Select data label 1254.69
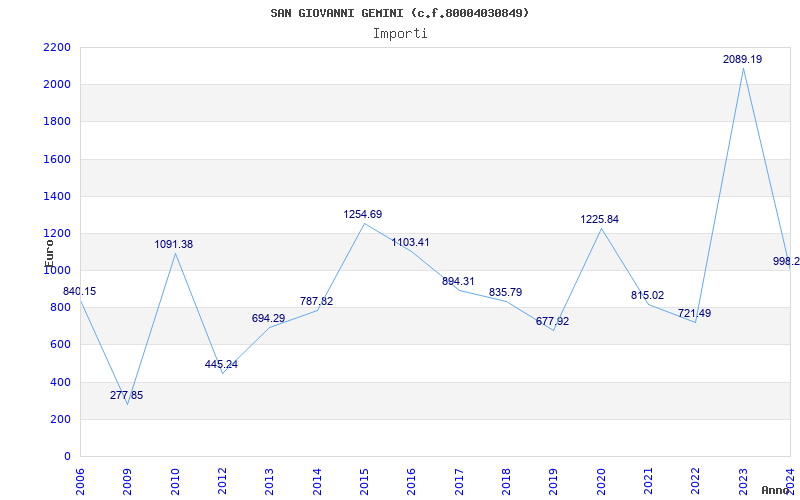Screen dimensions: 800x500 tap(363, 214)
